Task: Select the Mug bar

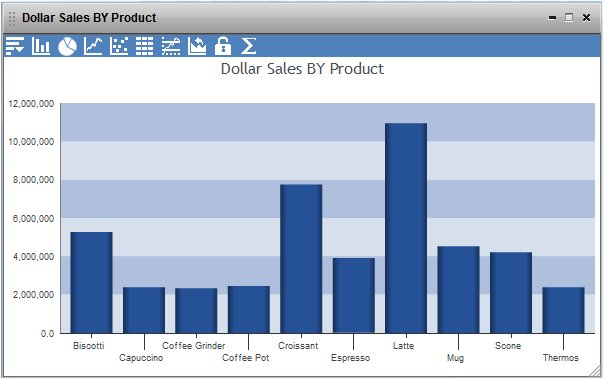Action: pos(458,290)
